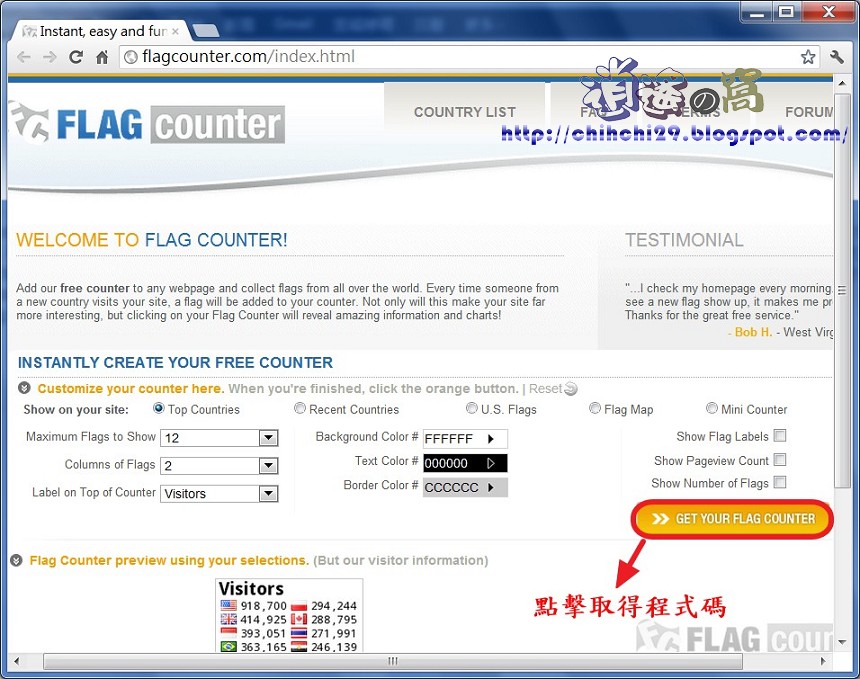
Task: Click the Reset link near customize options
Action: pos(547,389)
